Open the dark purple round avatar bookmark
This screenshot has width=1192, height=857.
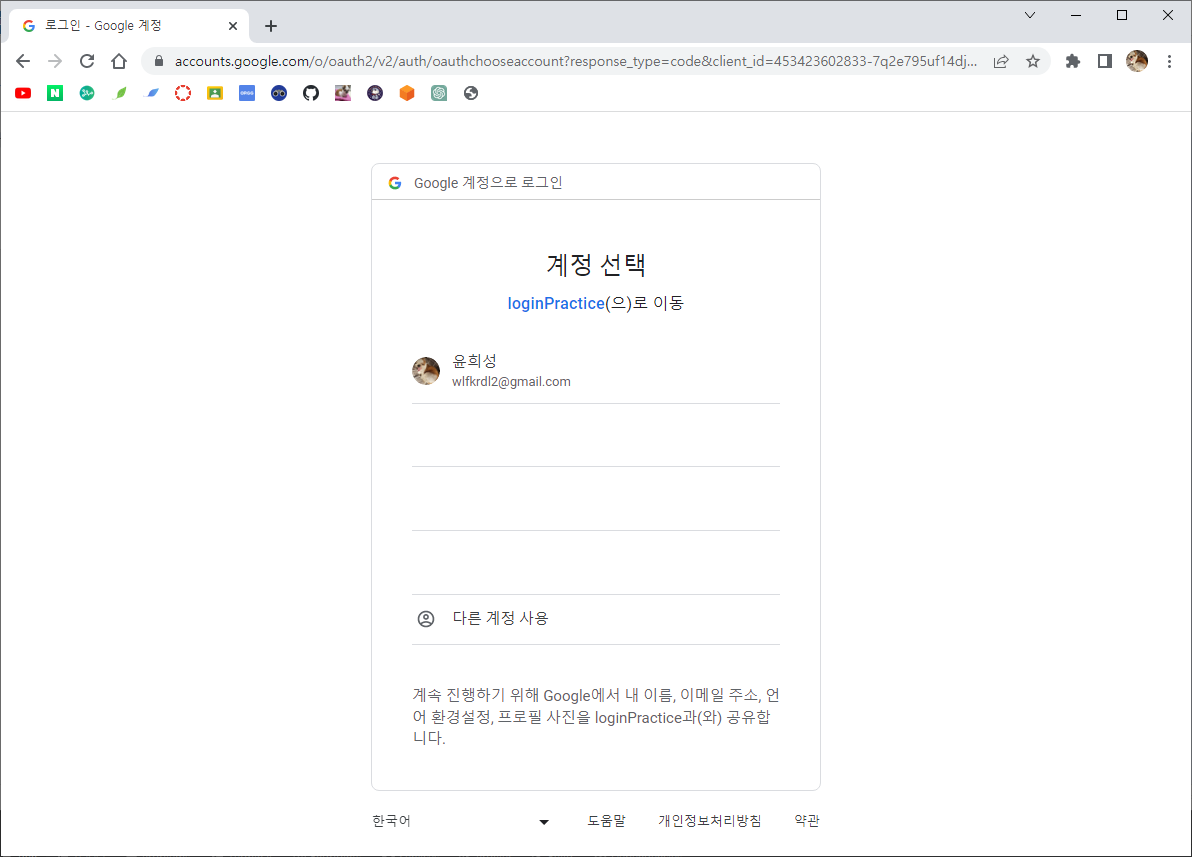375,93
